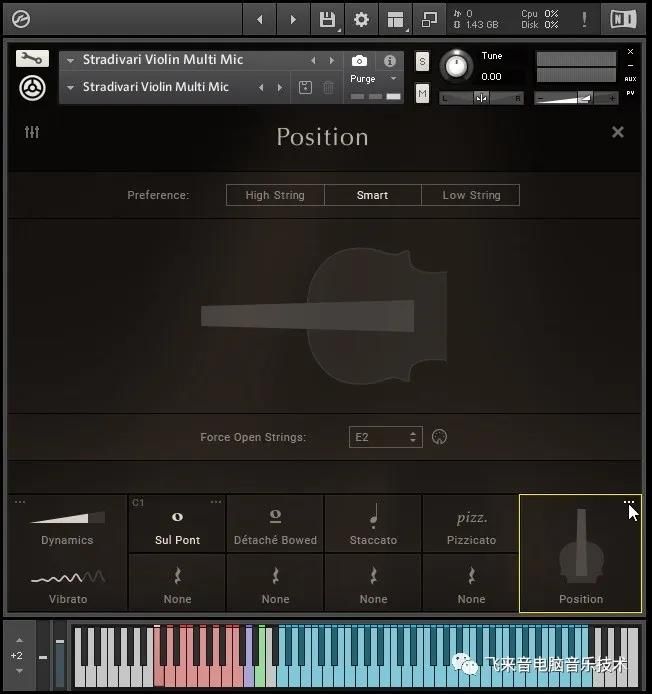Close the instrument with the header X
The image size is (652, 694).
tap(630, 52)
